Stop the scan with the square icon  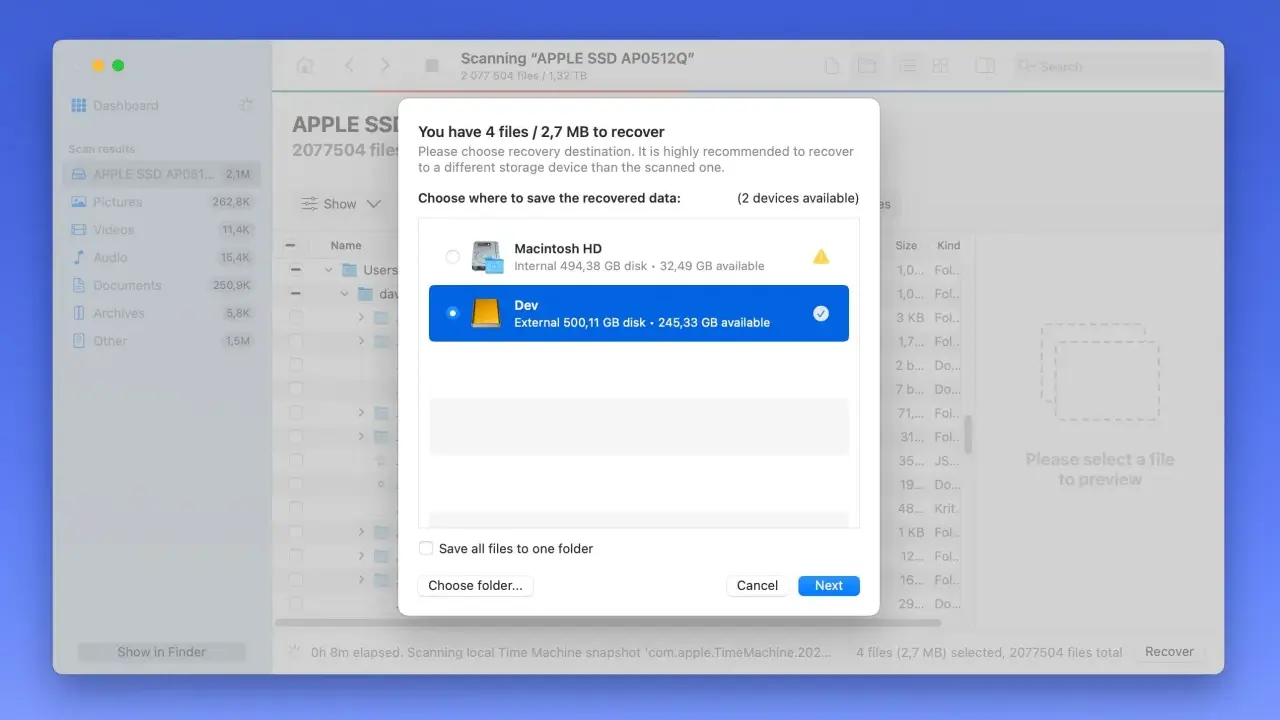tap(432, 66)
